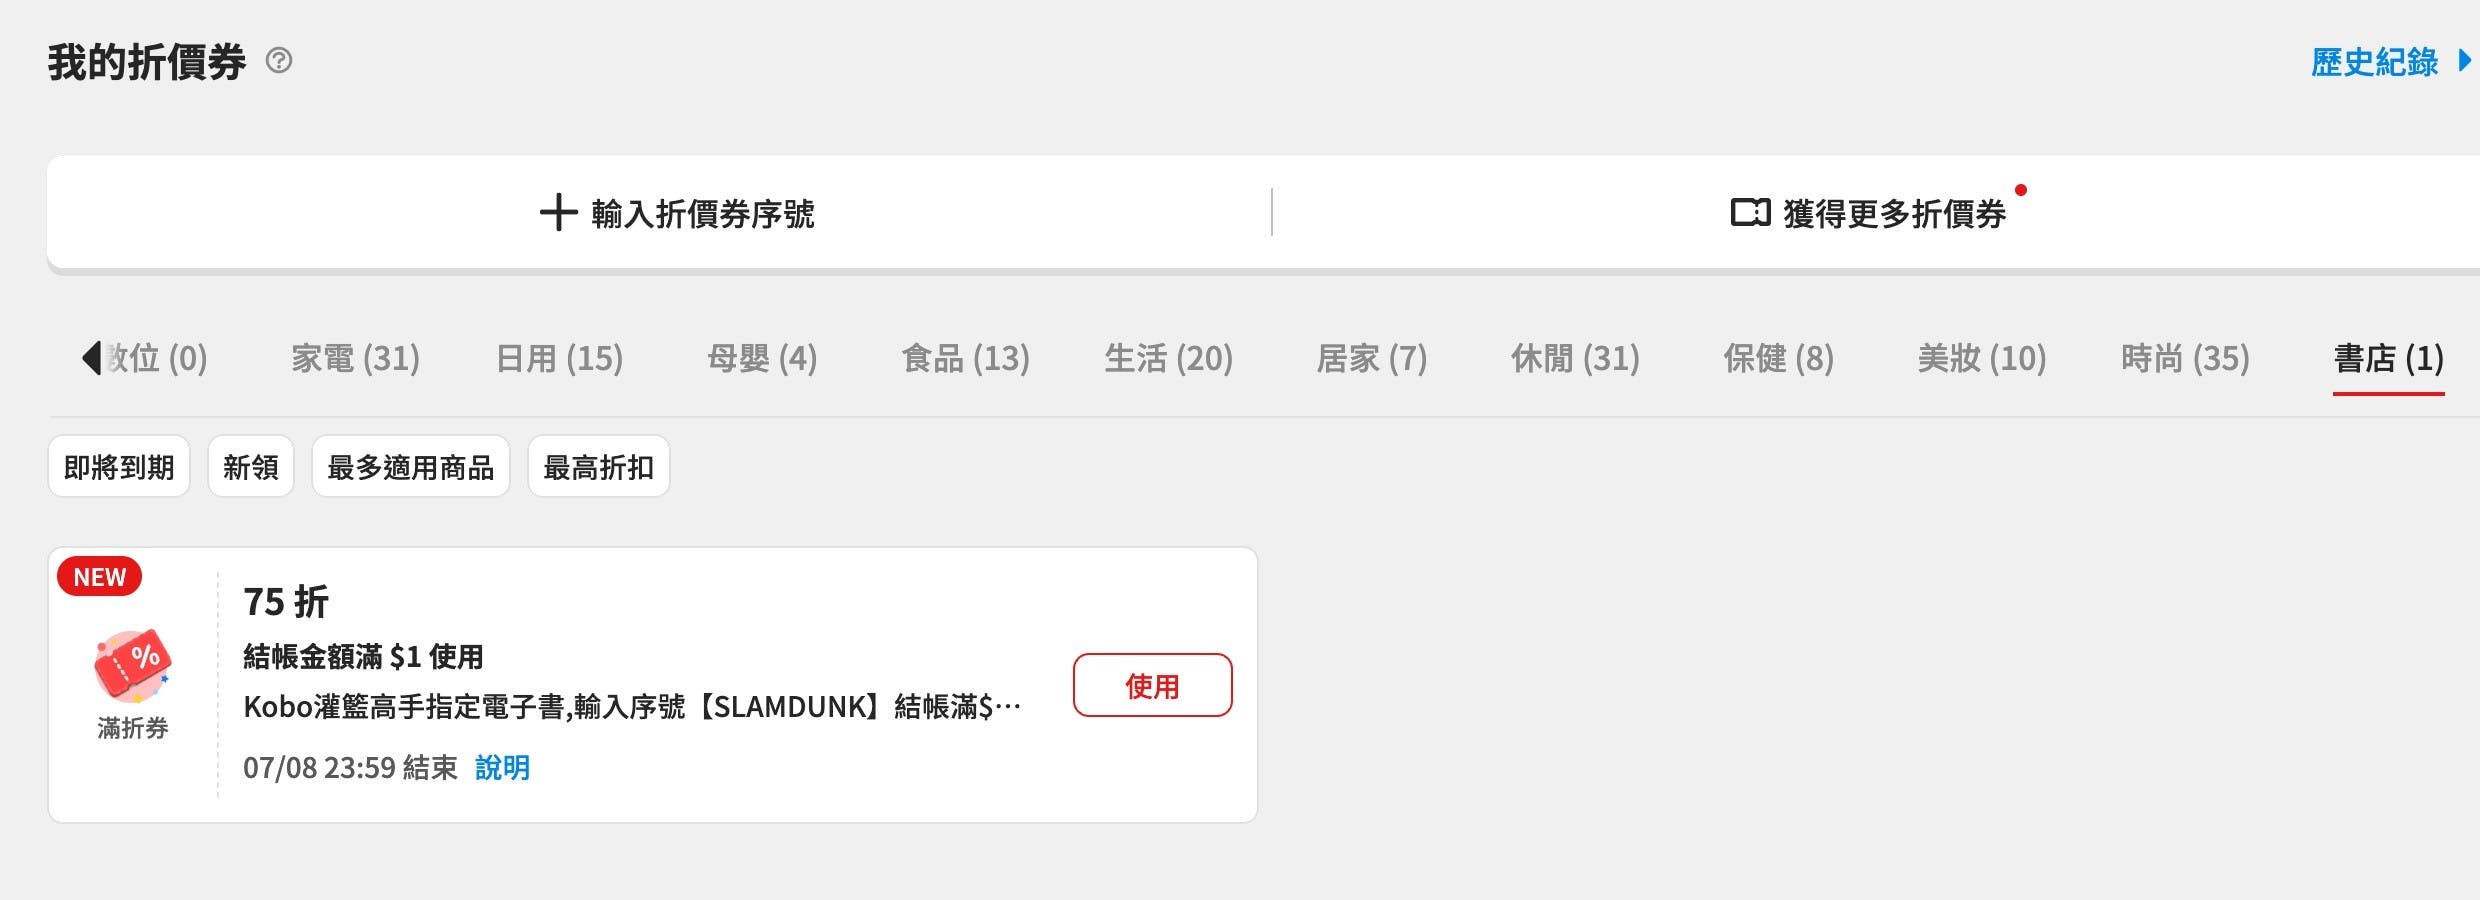Go to 時尚 (35) tab
2480x900 pixels.
pyautogui.click(x=2185, y=358)
